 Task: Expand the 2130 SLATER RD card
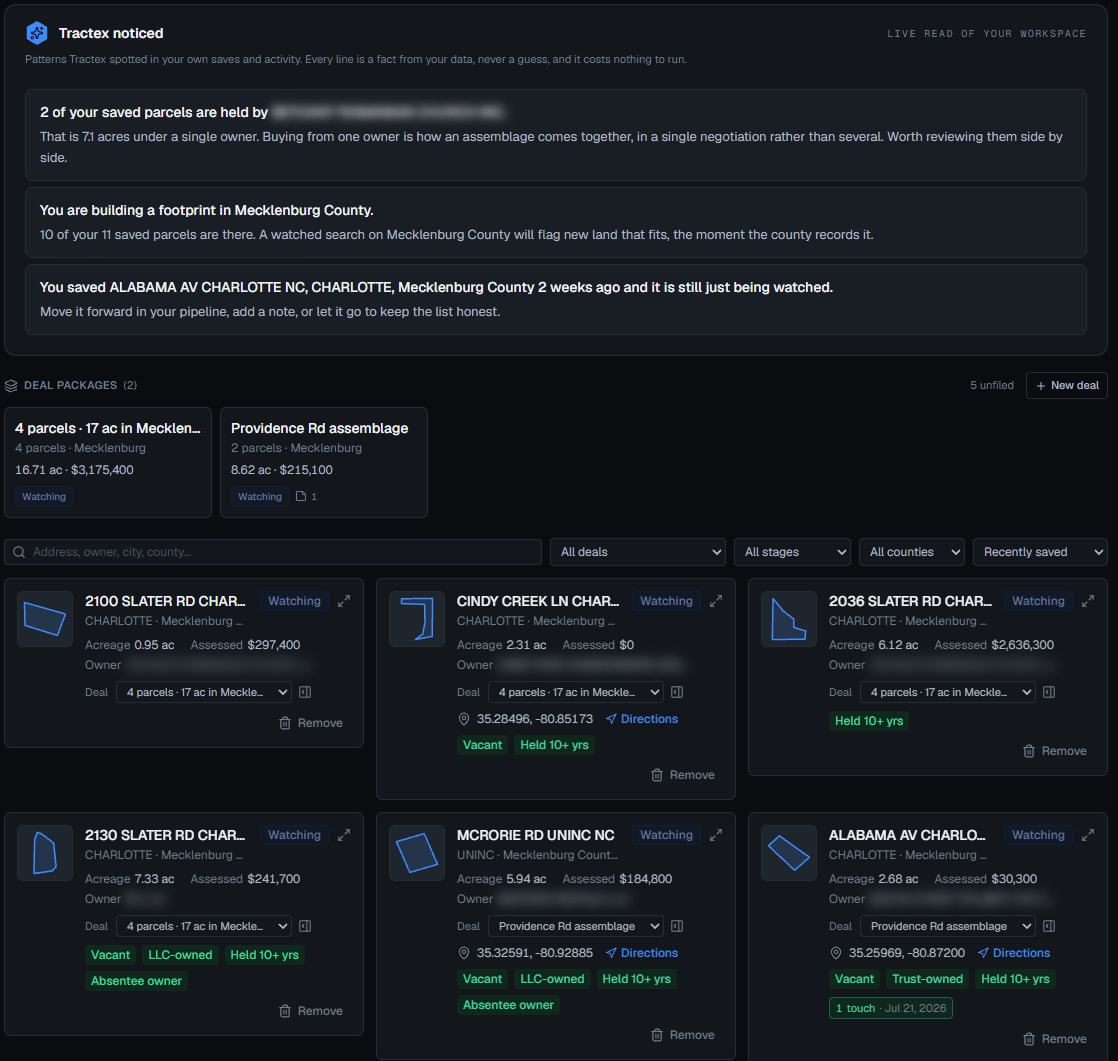[344, 835]
